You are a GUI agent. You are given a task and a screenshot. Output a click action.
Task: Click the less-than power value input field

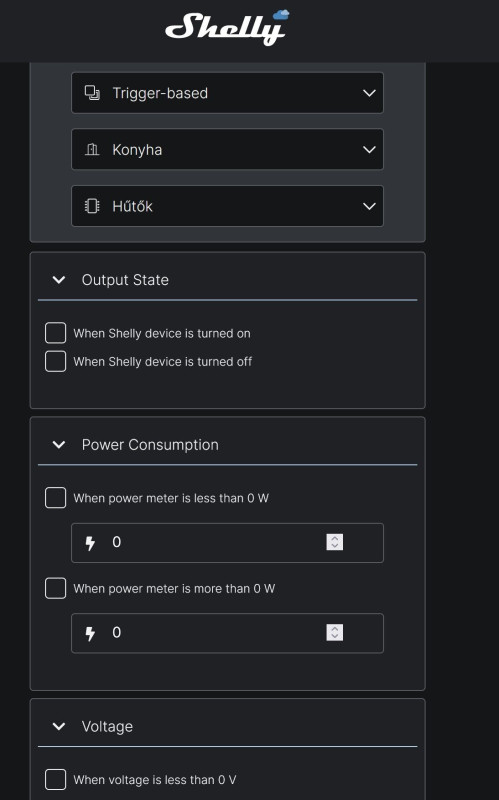pyautogui.click(x=228, y=543)
